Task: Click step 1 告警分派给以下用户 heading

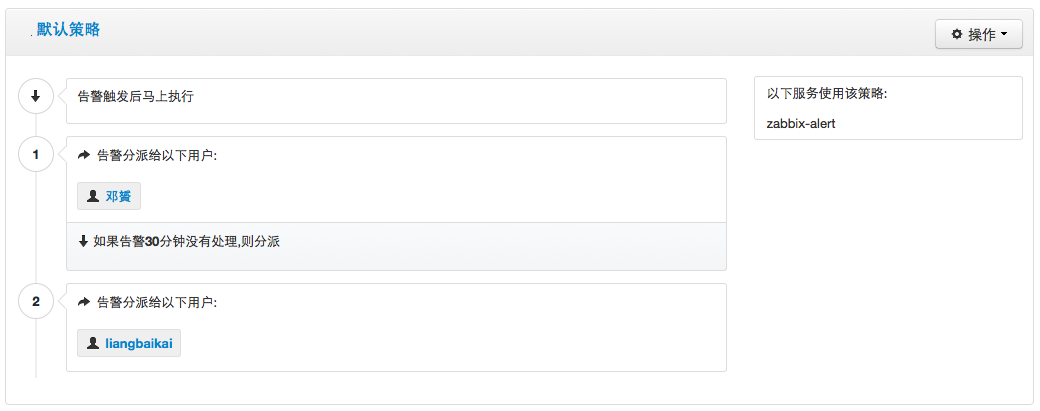Action: (x=157, y=155)
